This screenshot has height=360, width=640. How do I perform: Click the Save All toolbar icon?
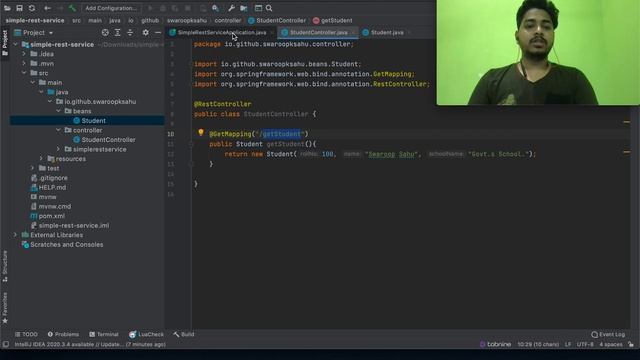[x=19, y=8]
